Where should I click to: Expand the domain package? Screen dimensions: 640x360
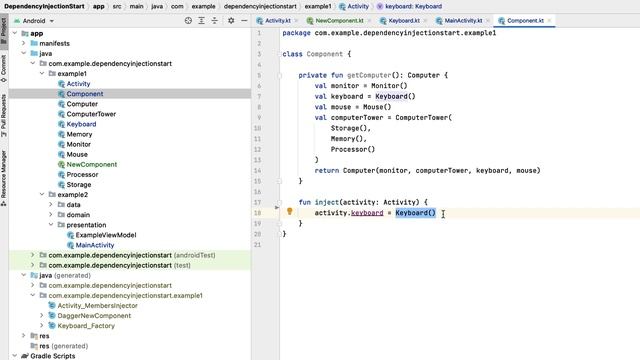click(x=51, y=215)
